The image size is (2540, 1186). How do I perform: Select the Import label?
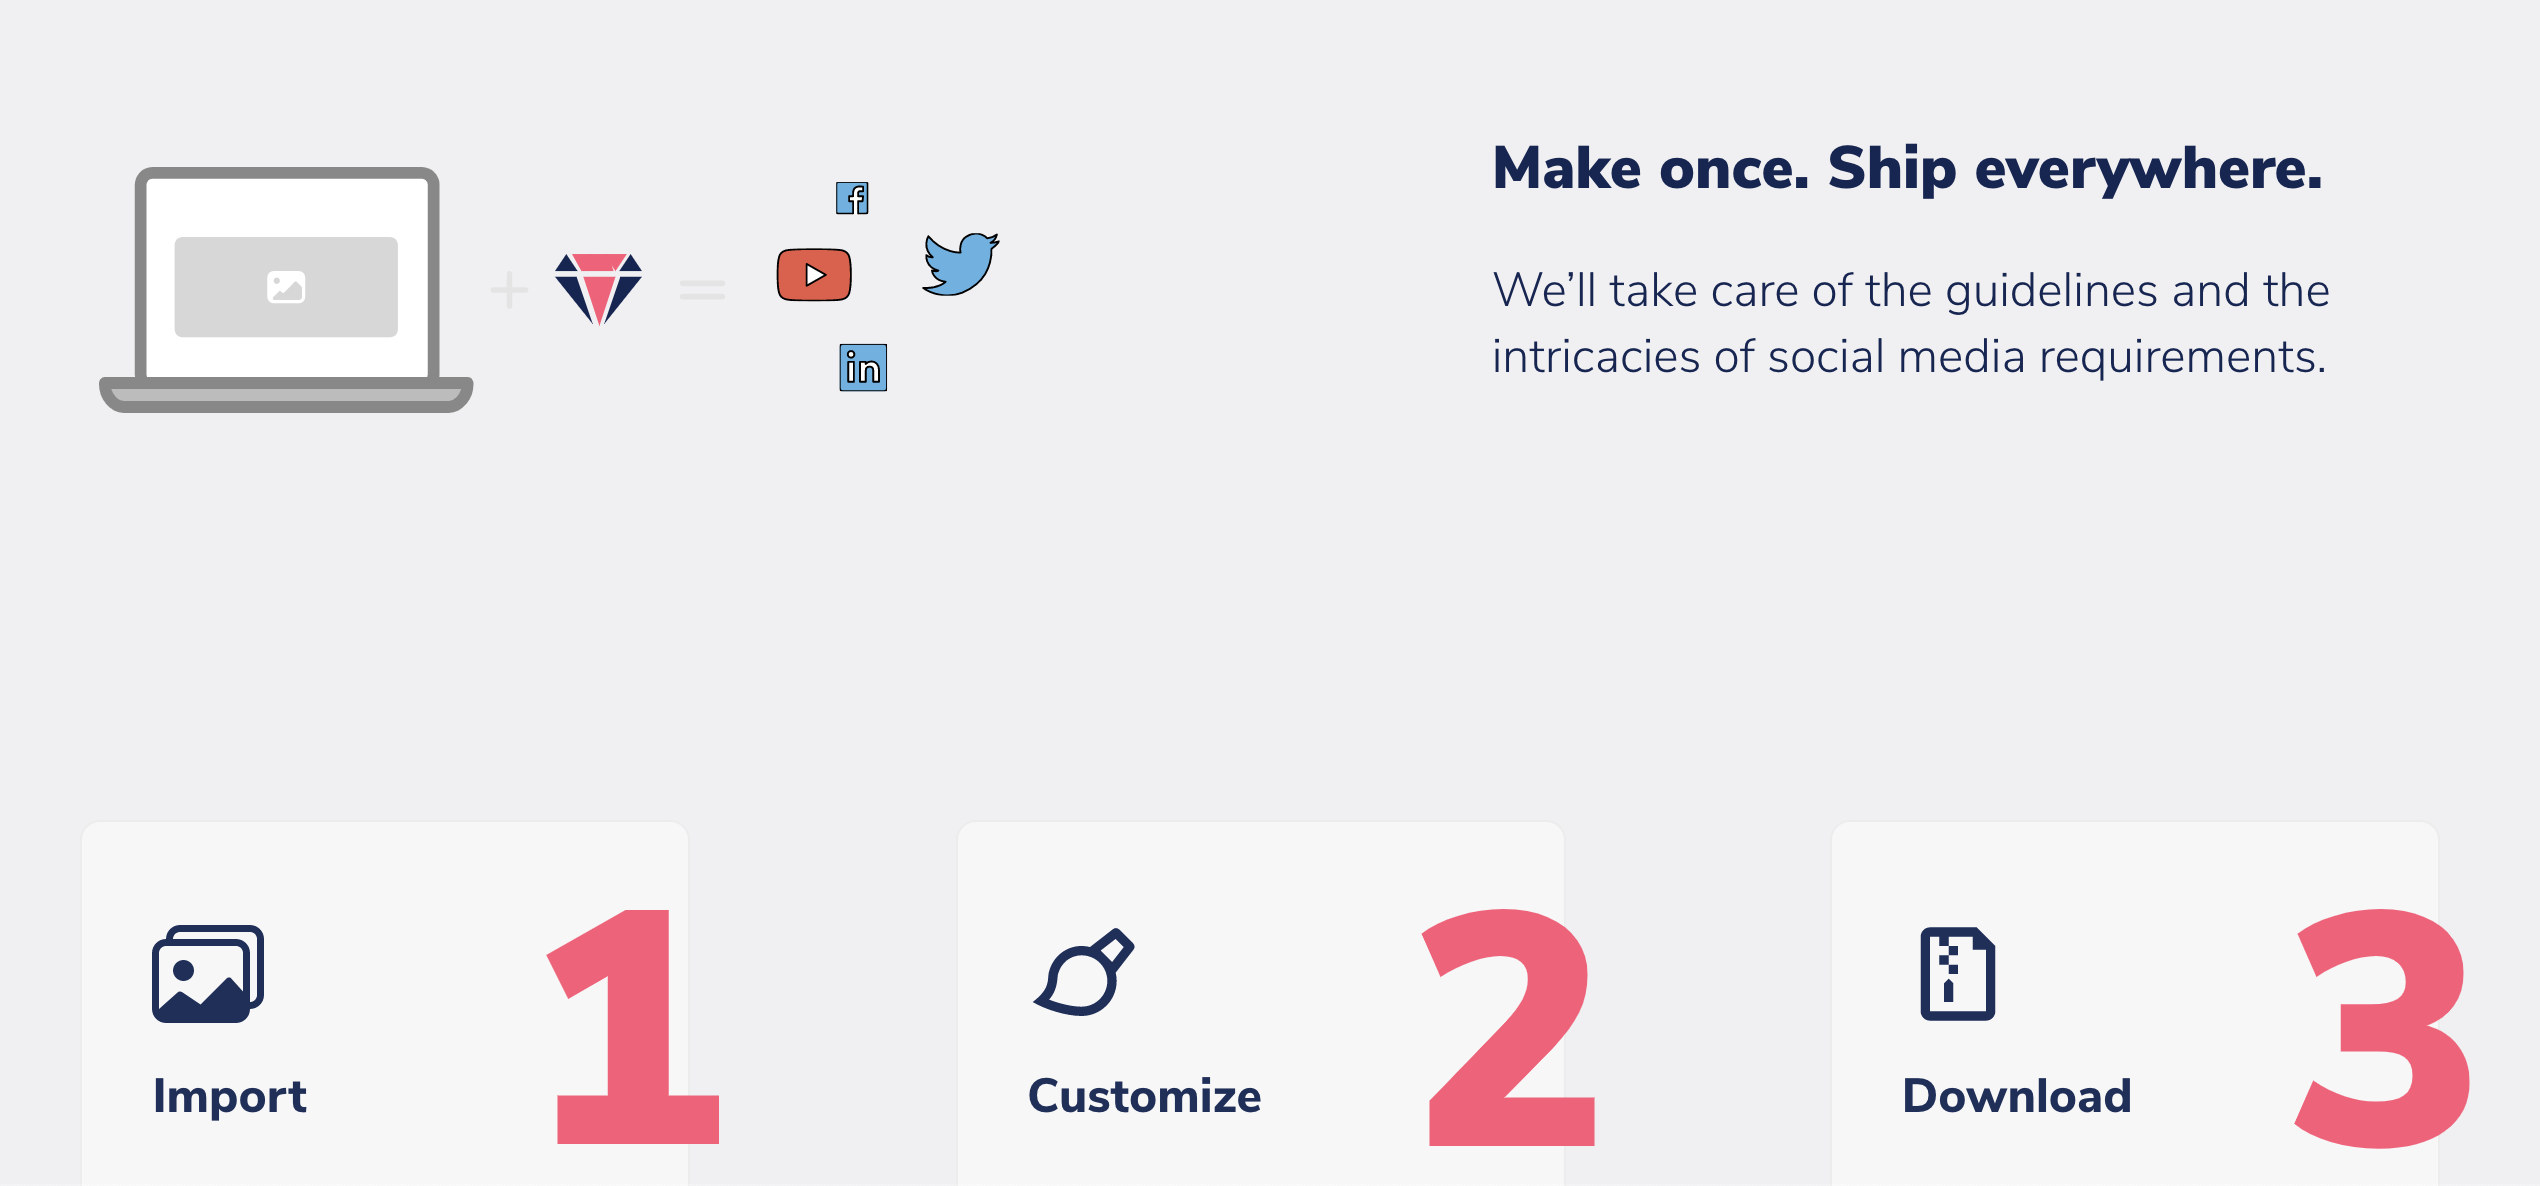pyautogui.click(x=229, y=1096)
